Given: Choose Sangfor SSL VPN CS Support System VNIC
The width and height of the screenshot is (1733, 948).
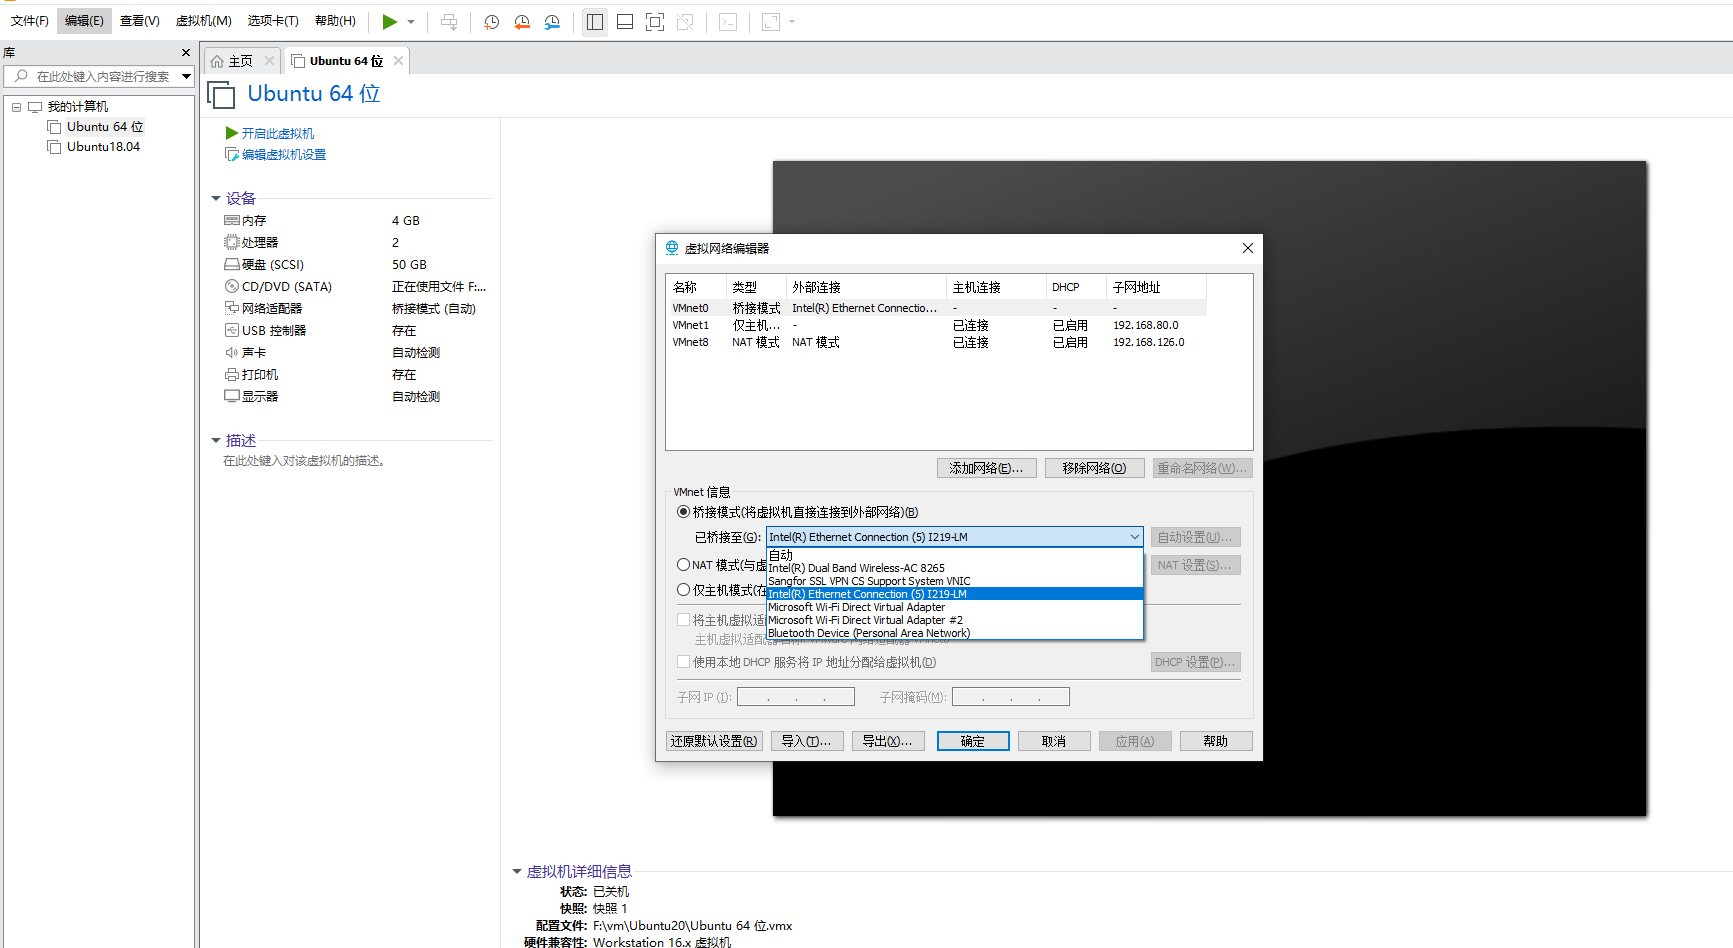Looking at the screenshot, I should coord(954,581).
